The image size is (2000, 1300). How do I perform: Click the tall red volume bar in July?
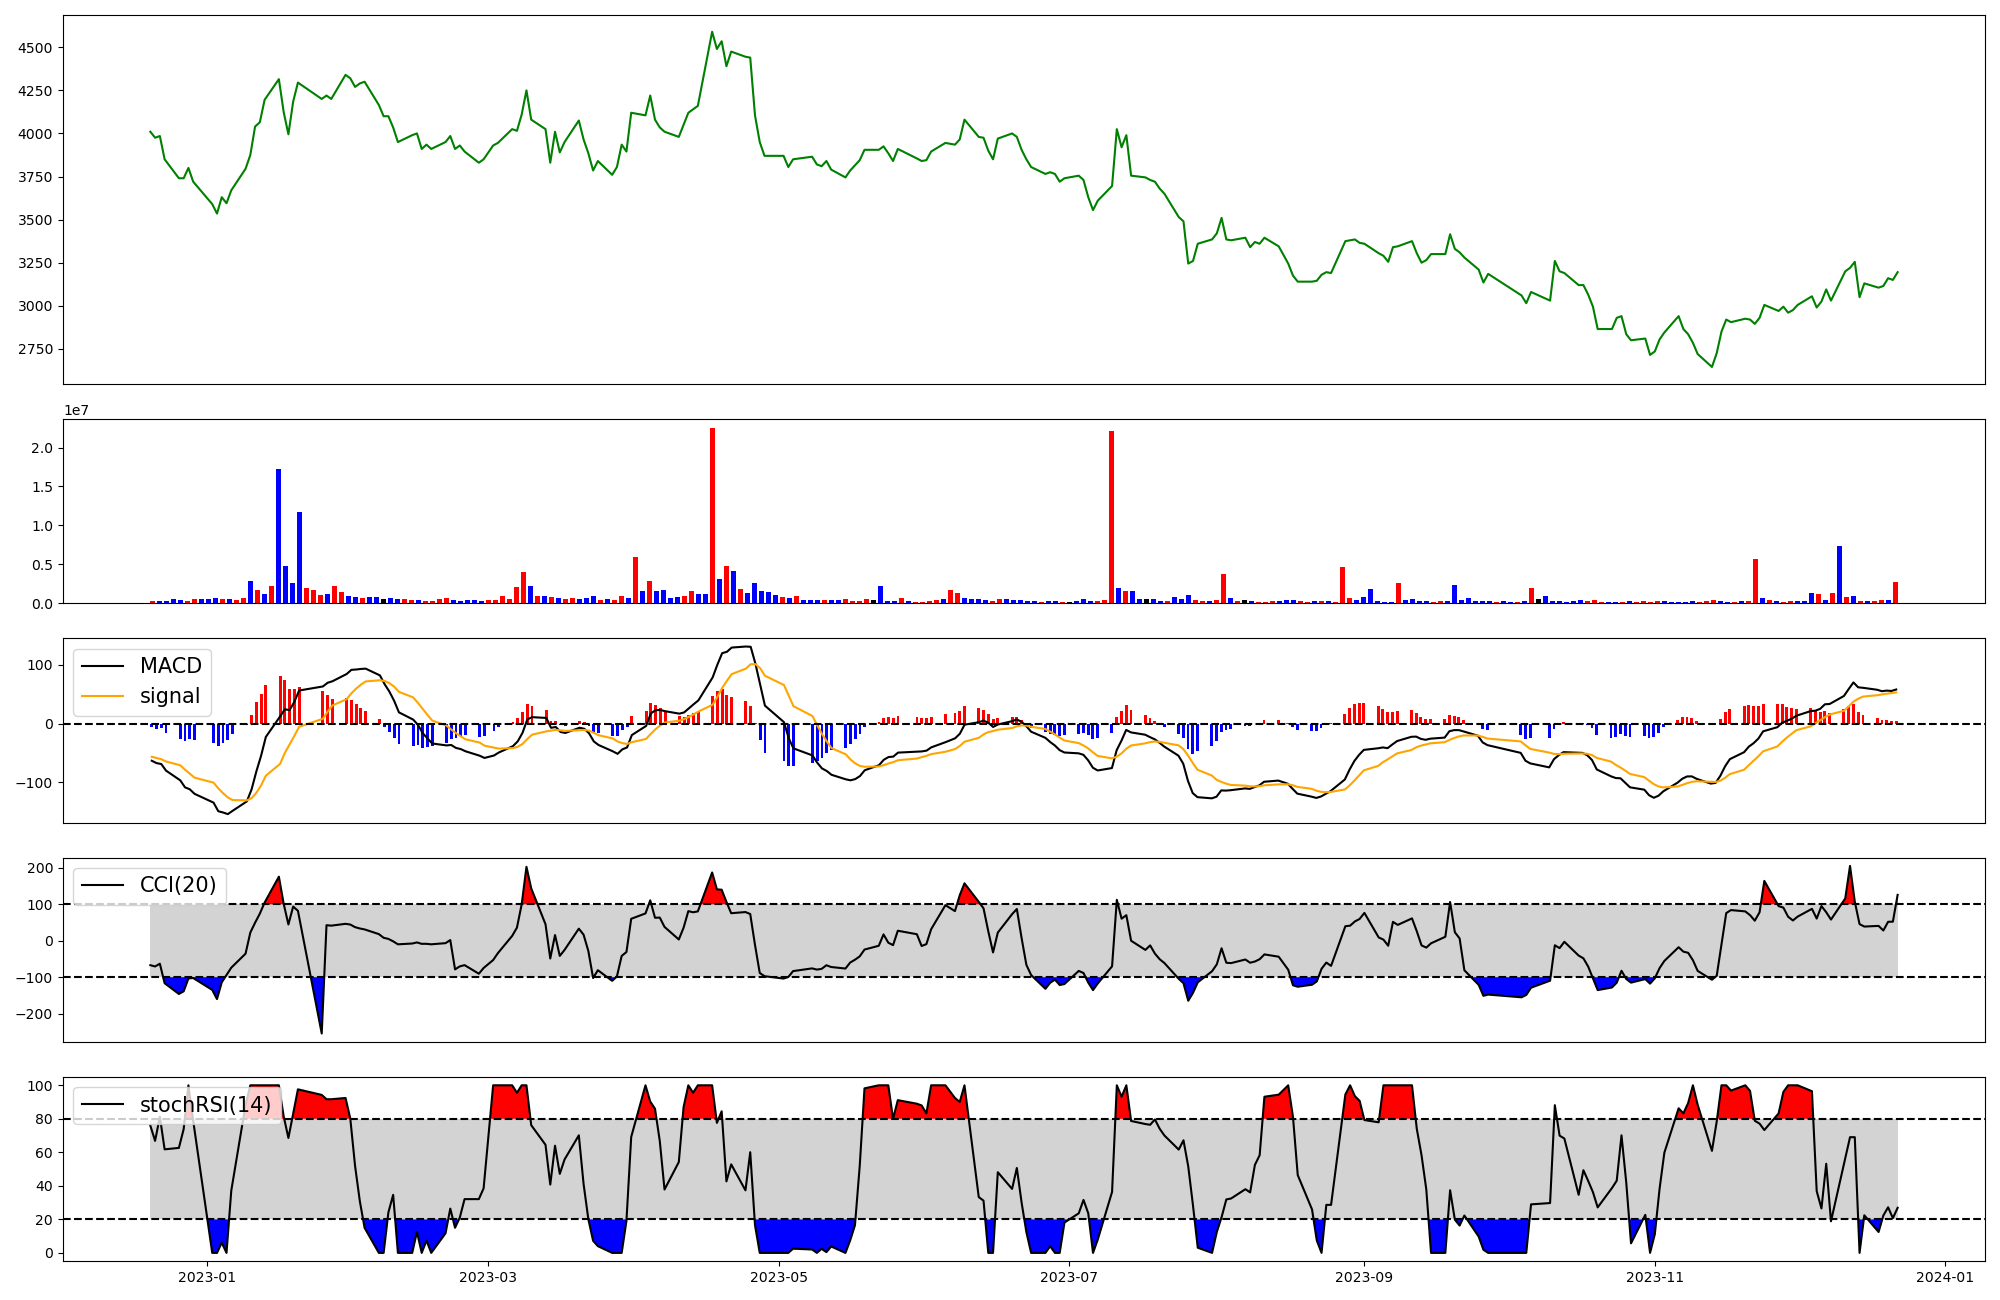[1111, 516]
